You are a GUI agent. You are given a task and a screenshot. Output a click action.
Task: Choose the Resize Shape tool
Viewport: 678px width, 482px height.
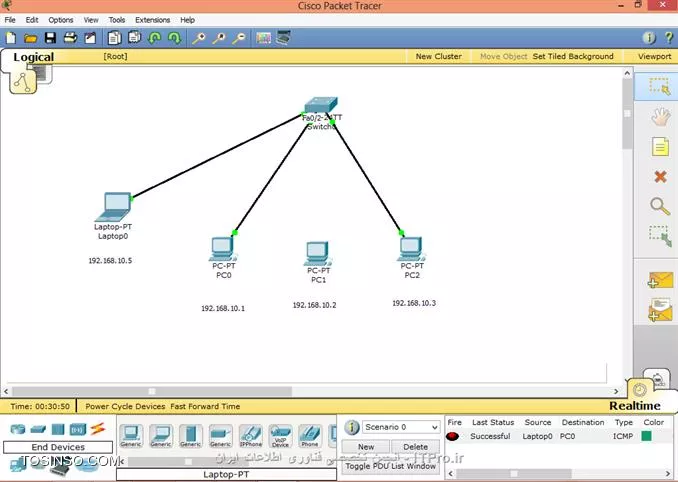pos(660,236)
